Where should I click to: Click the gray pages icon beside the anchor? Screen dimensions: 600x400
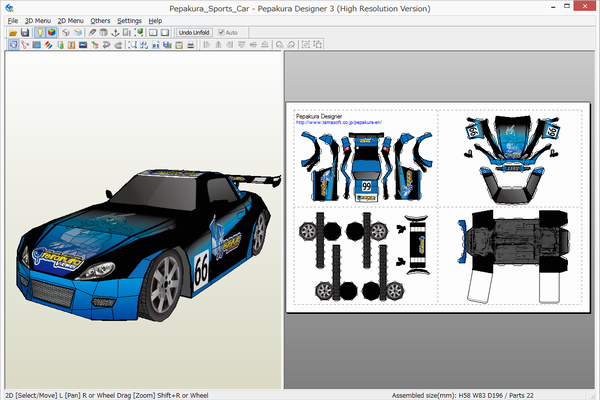(x=127, y=33)
